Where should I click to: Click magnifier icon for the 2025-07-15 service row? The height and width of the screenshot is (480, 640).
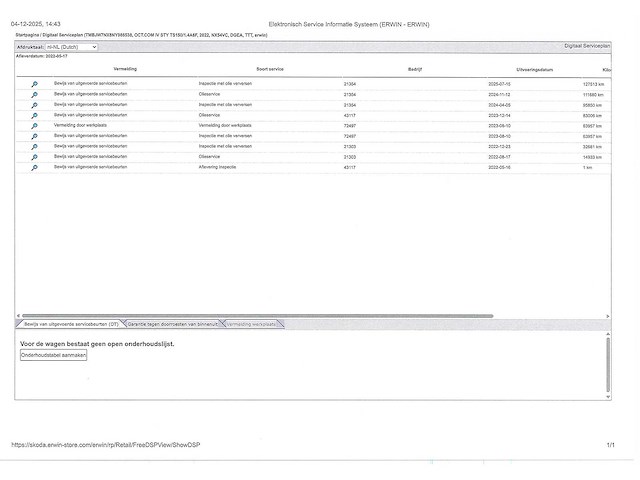34,84
